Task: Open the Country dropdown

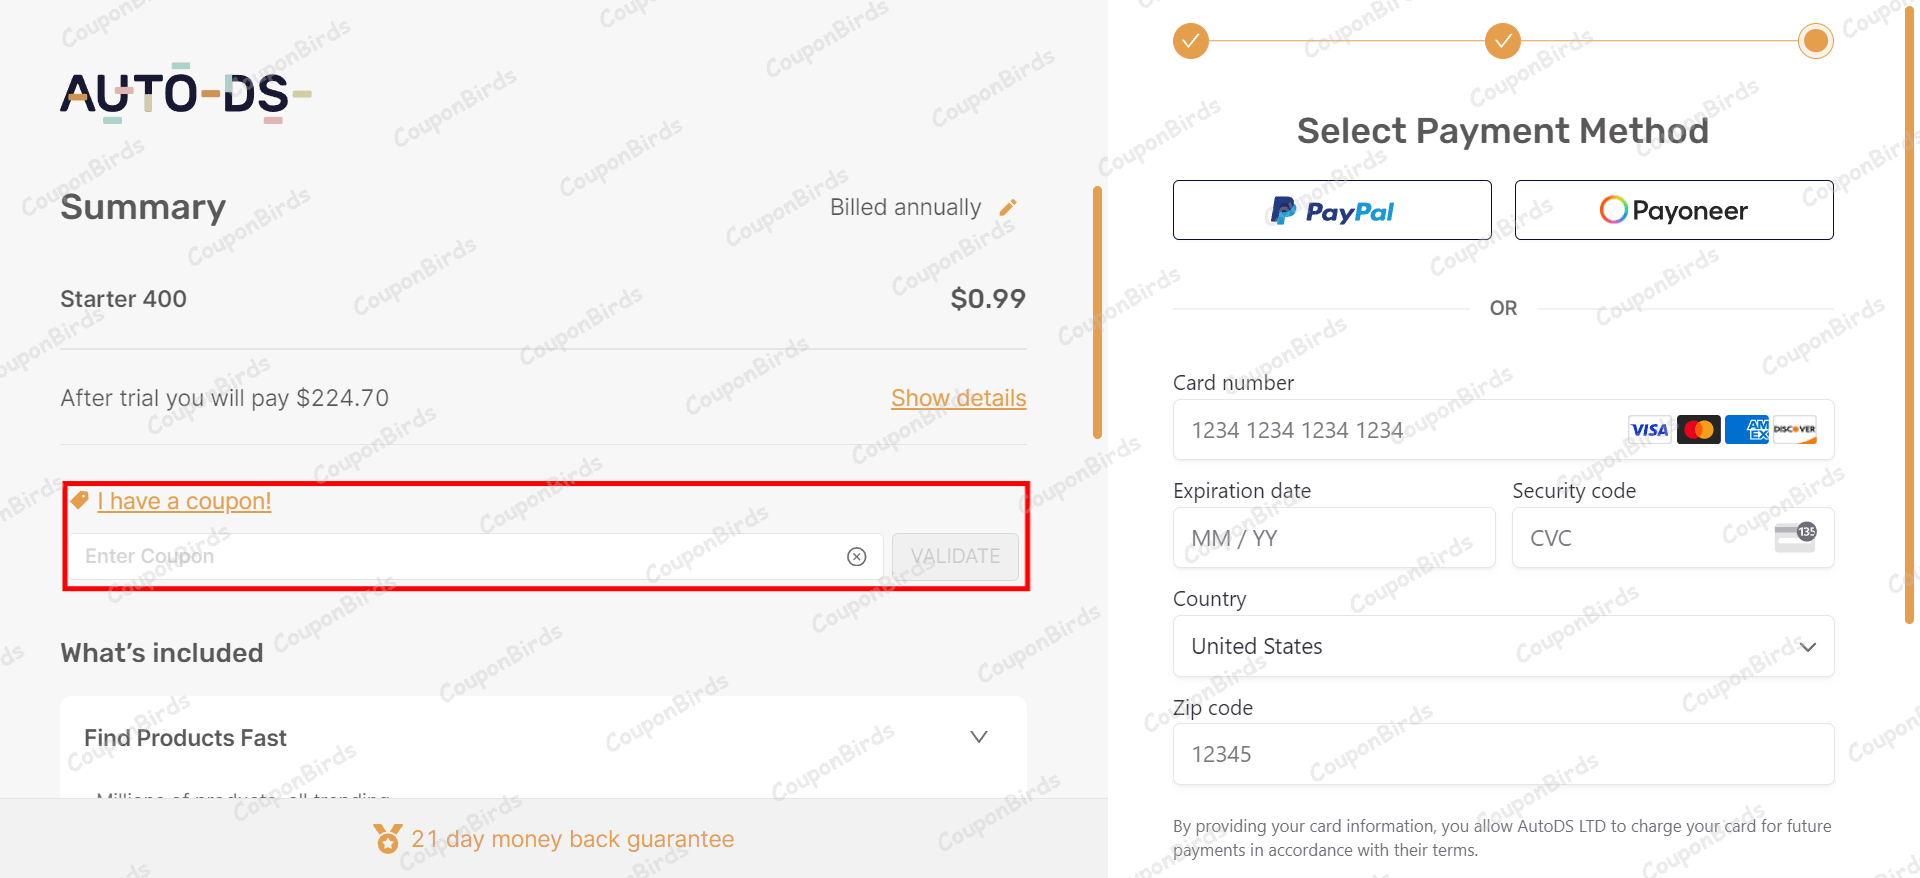Action: [1503, 646]
